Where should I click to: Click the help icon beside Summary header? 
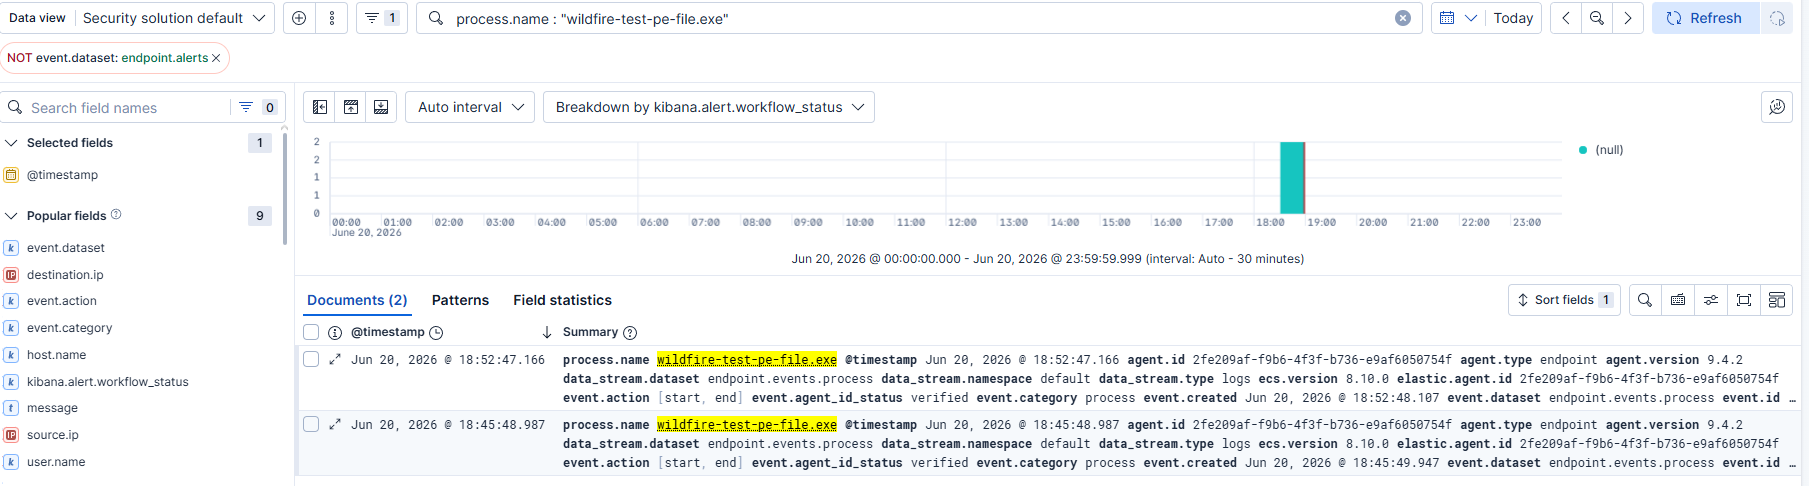coord(630,332)
